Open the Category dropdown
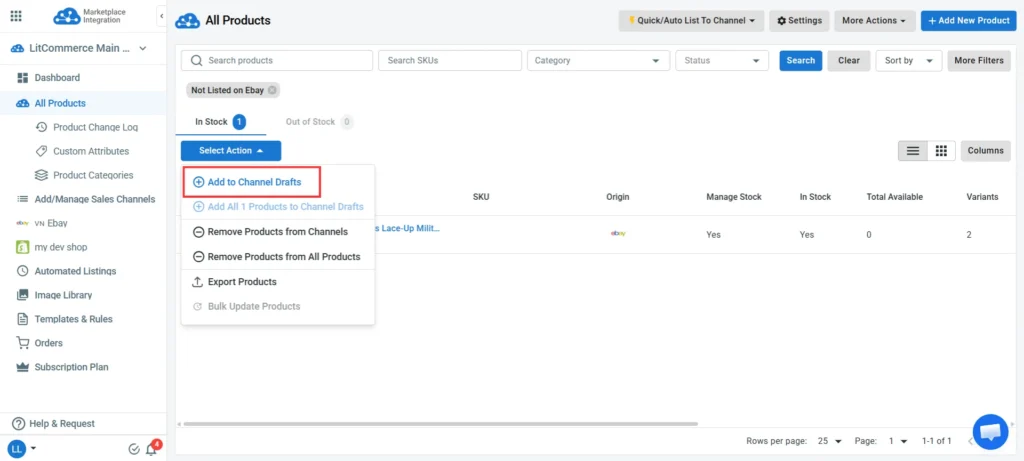Viewport: 1024px width, 461px height. point(598,61)
